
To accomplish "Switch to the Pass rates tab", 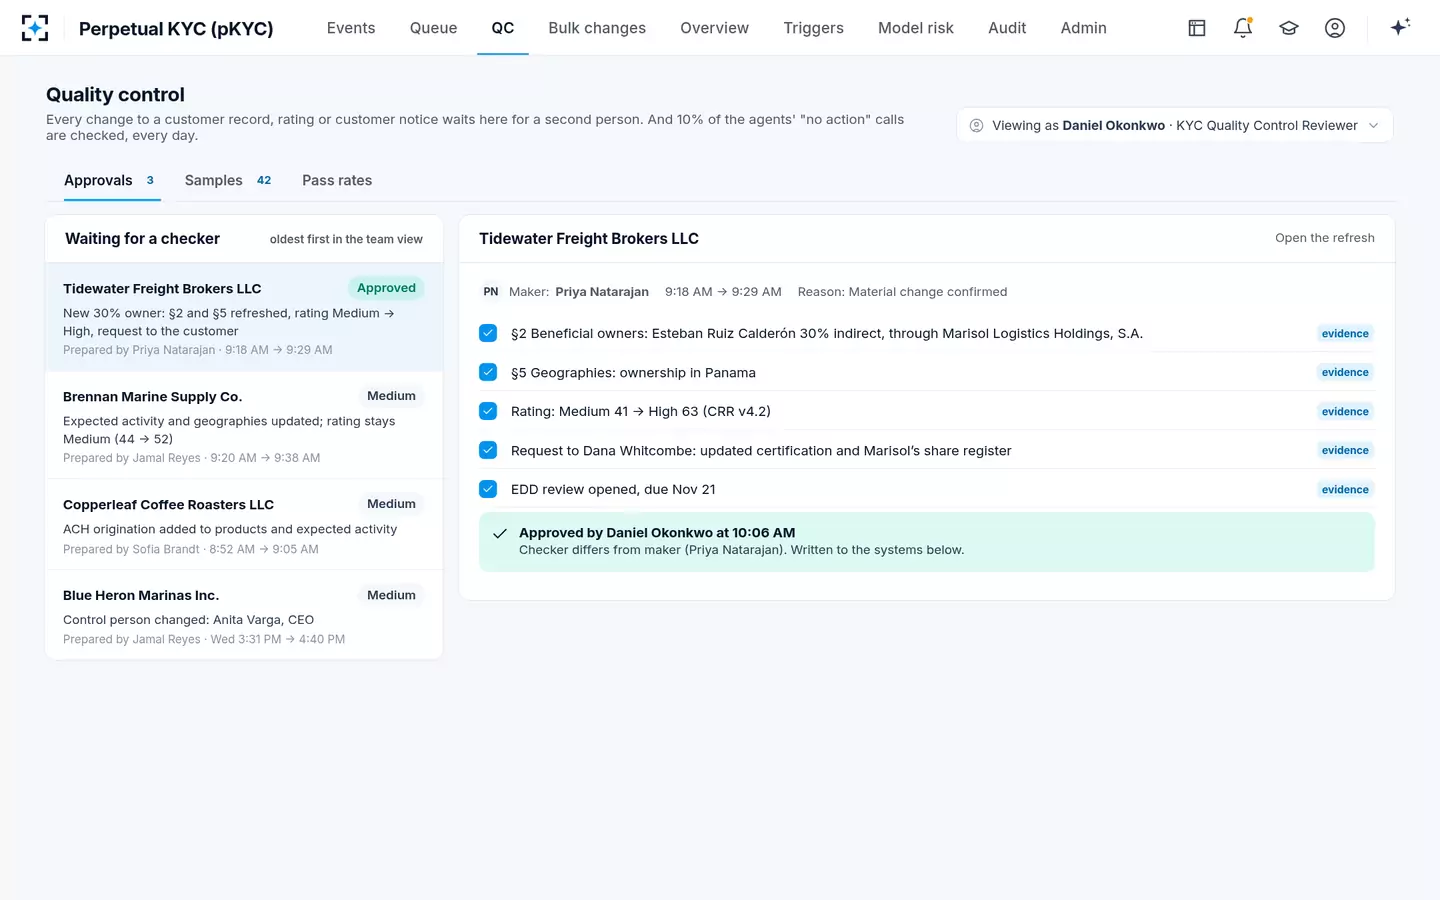I will [337, 180].
